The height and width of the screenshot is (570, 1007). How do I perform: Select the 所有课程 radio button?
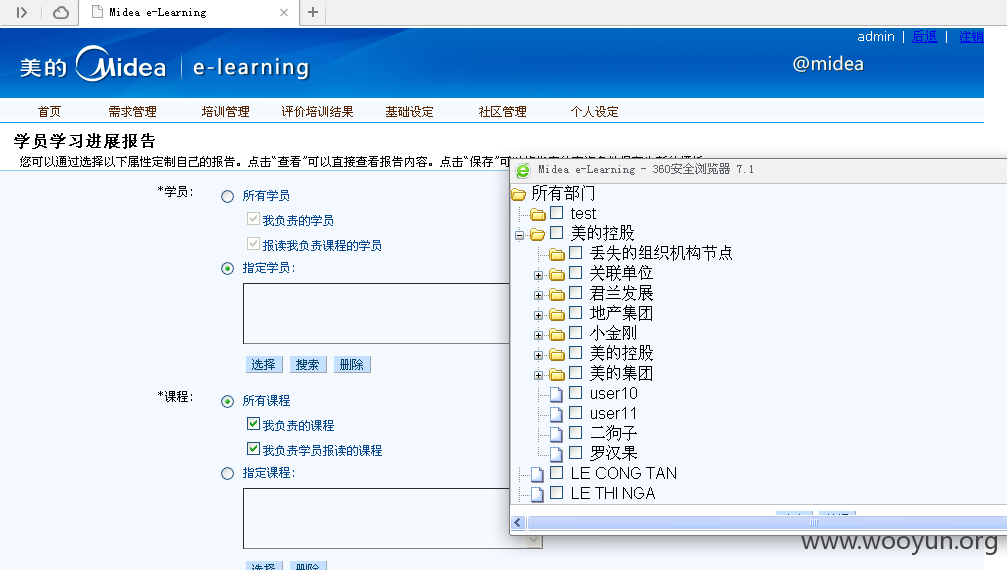(x=227, y=402)
